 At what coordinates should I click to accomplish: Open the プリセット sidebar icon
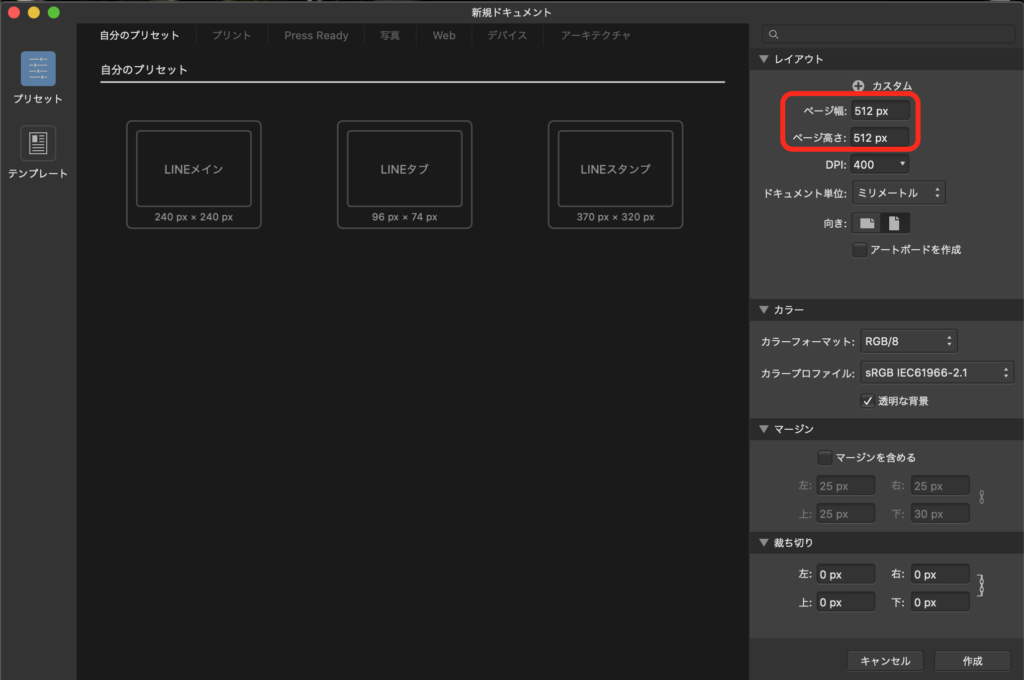coord(38,69)
